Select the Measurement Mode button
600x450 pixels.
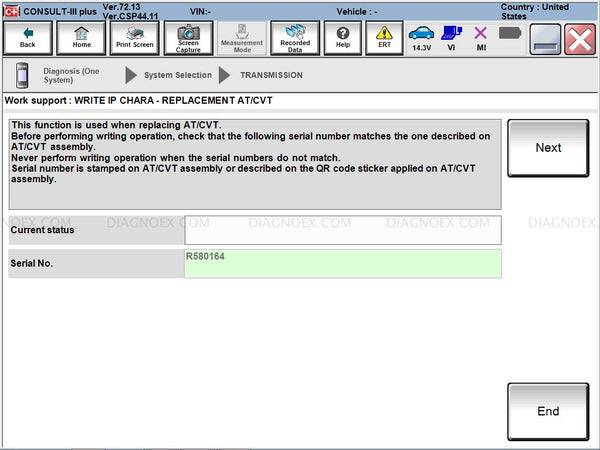(241, 38)
